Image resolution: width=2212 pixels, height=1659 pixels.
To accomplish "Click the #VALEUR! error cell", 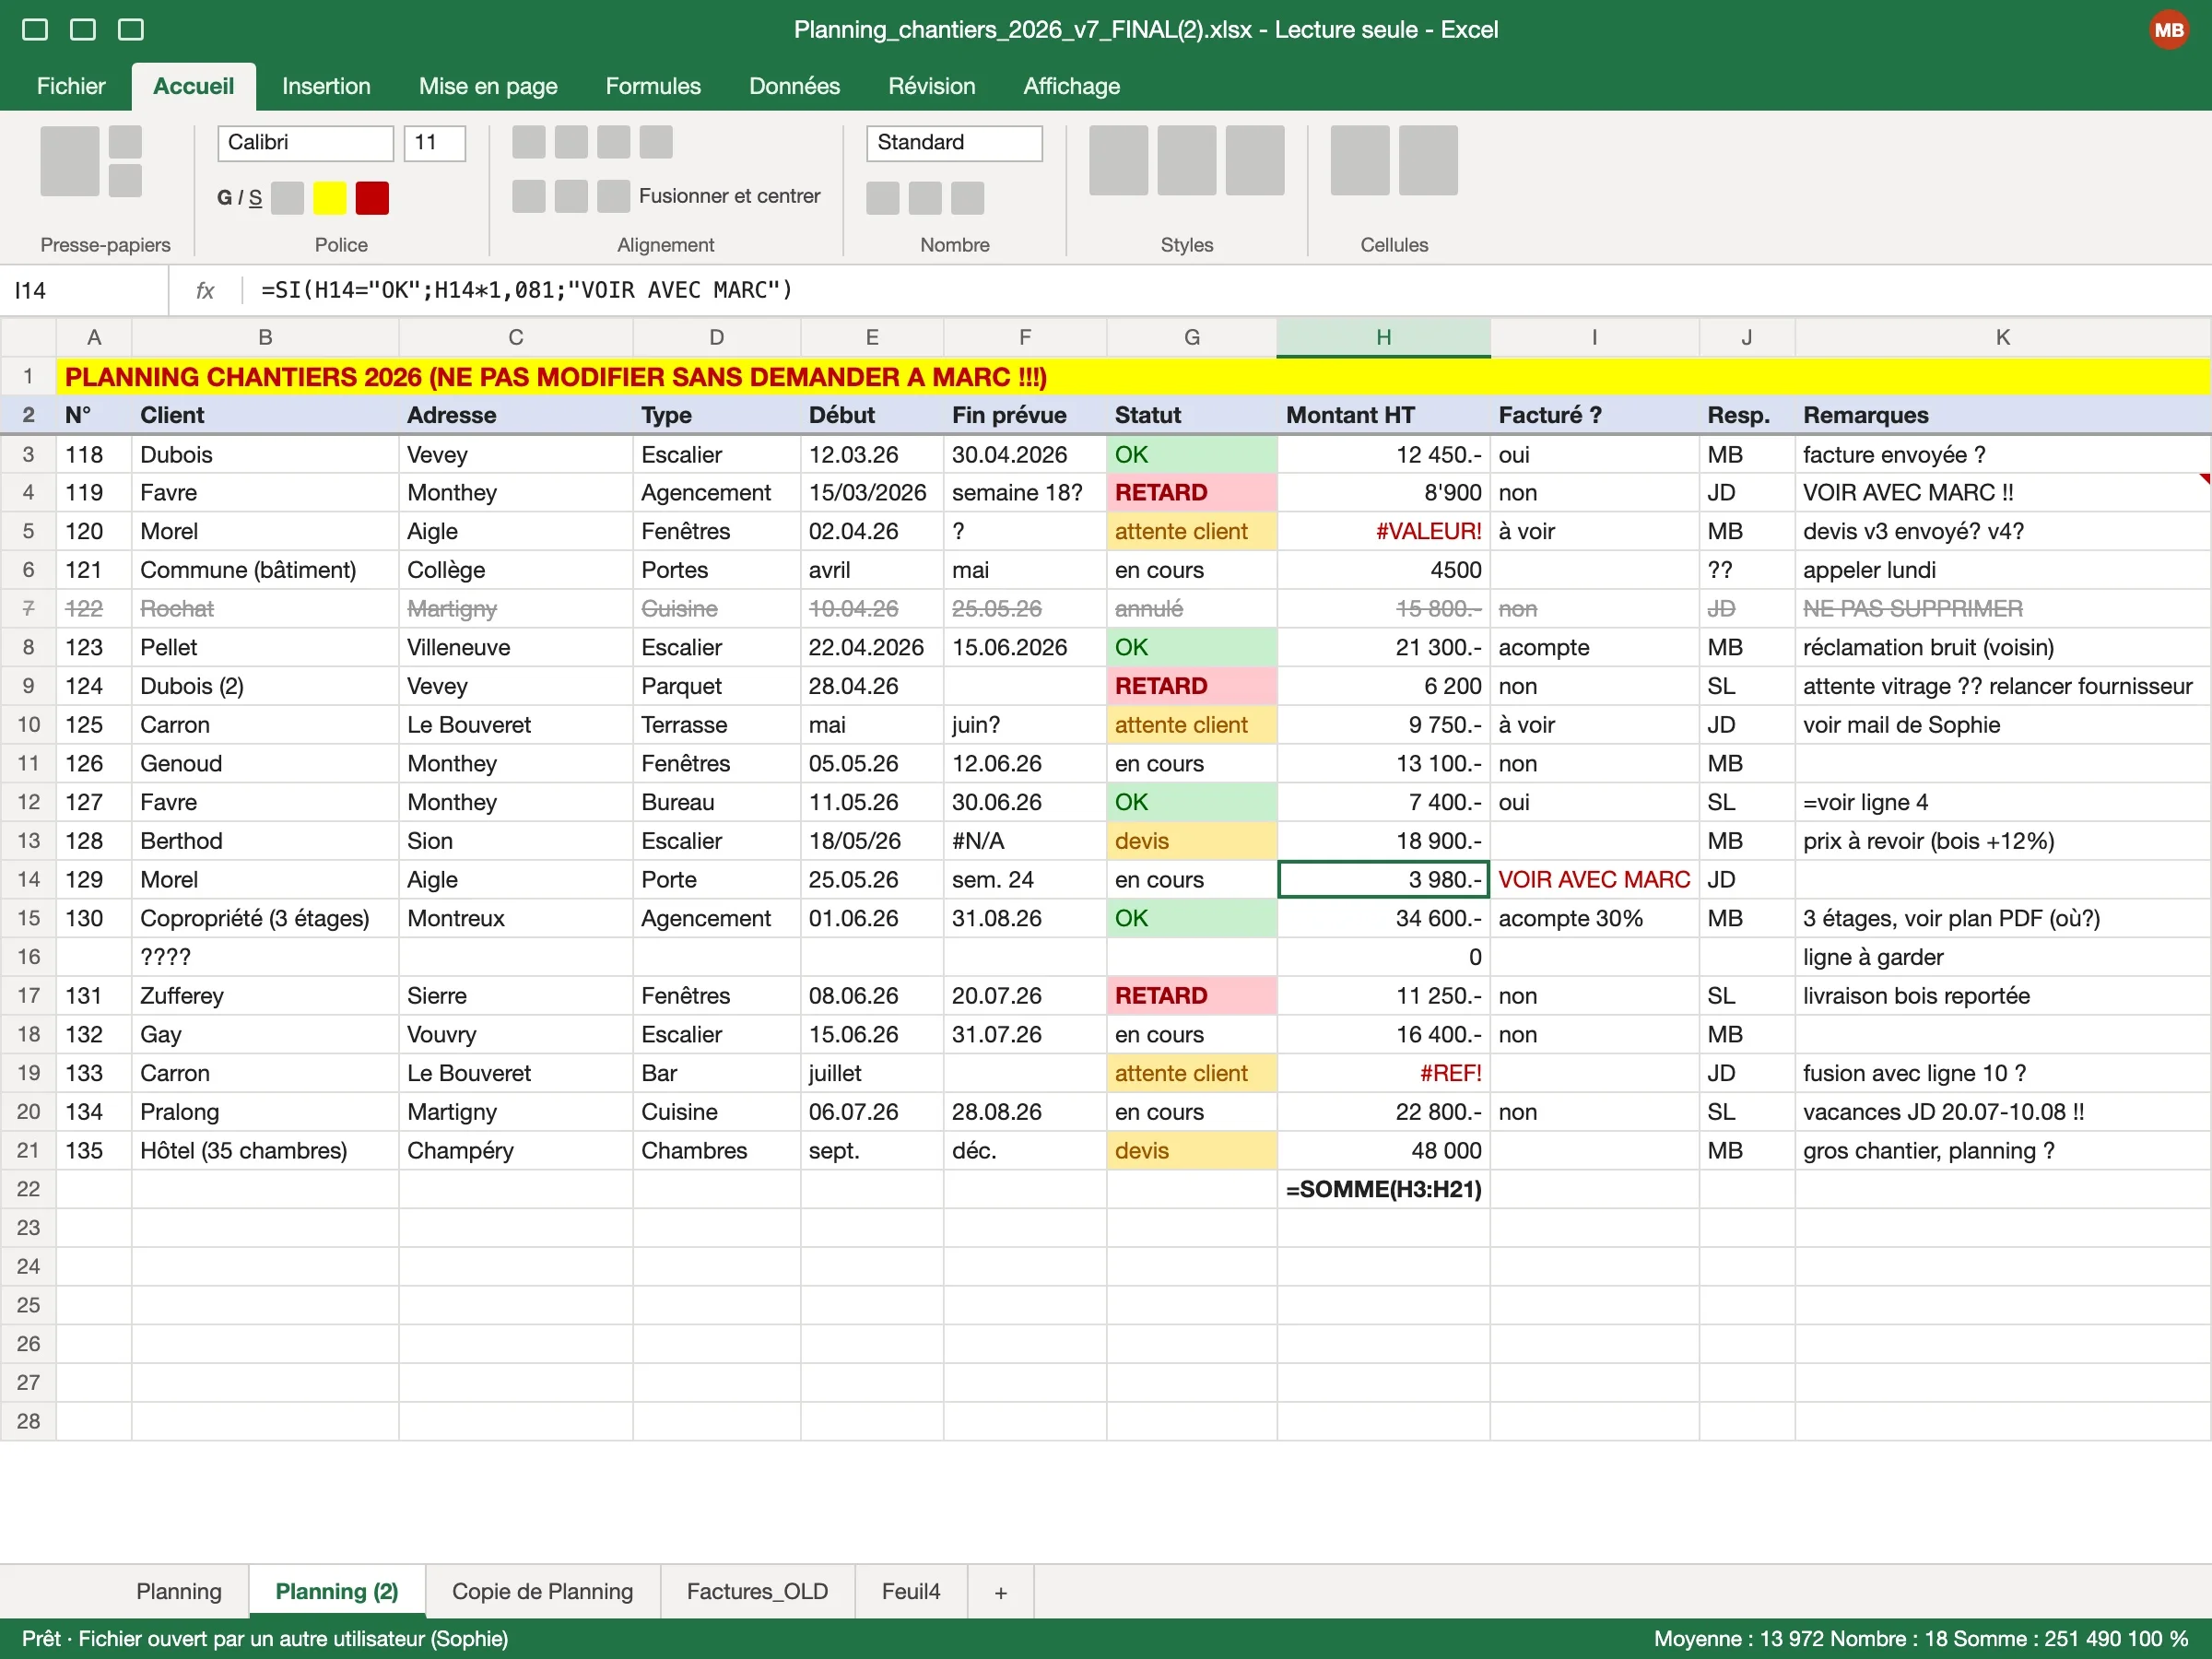I will pyautogui.click(x=1383, y=531).
